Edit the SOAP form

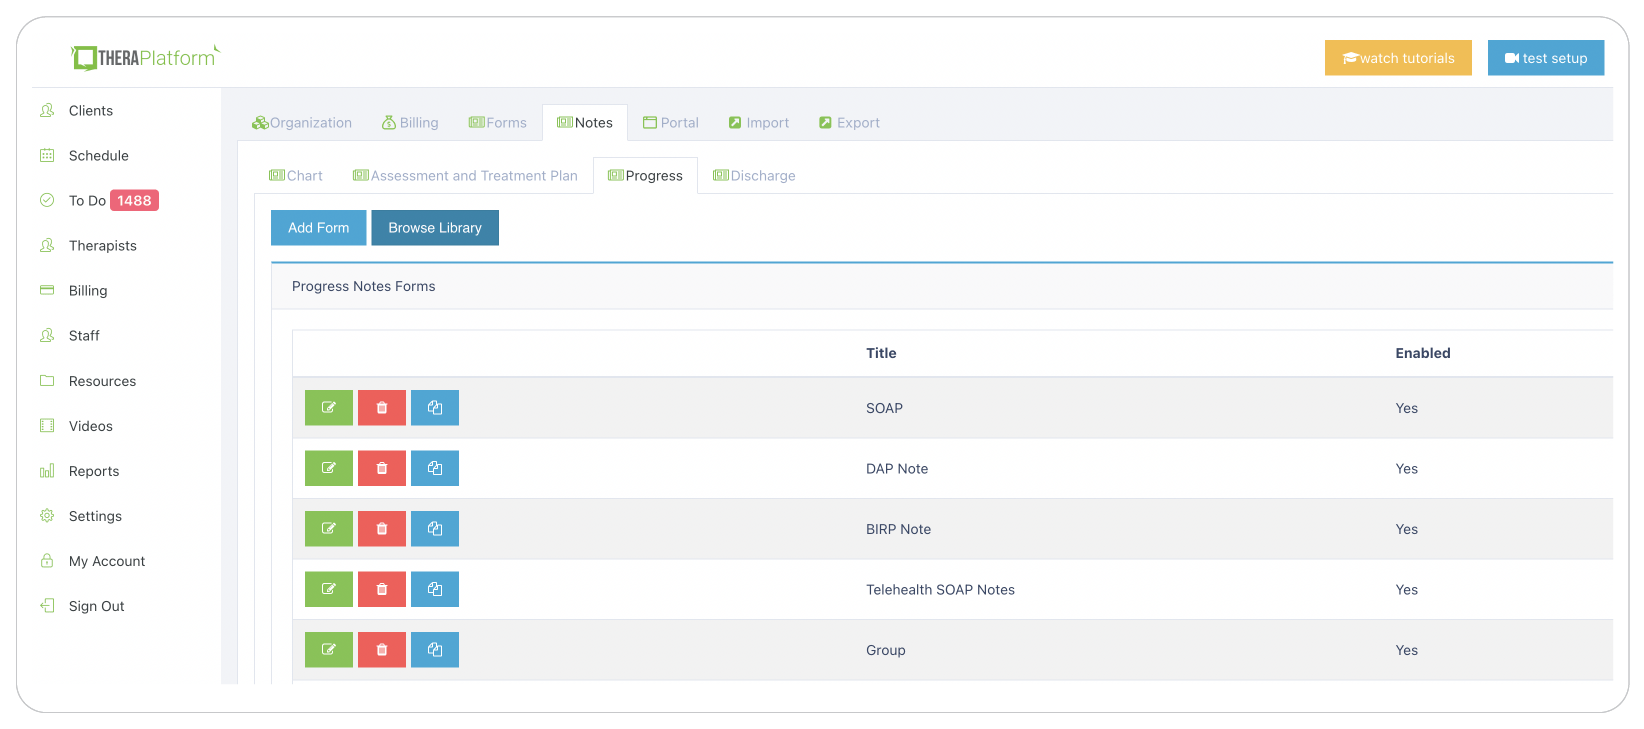(x=329, y=408)
